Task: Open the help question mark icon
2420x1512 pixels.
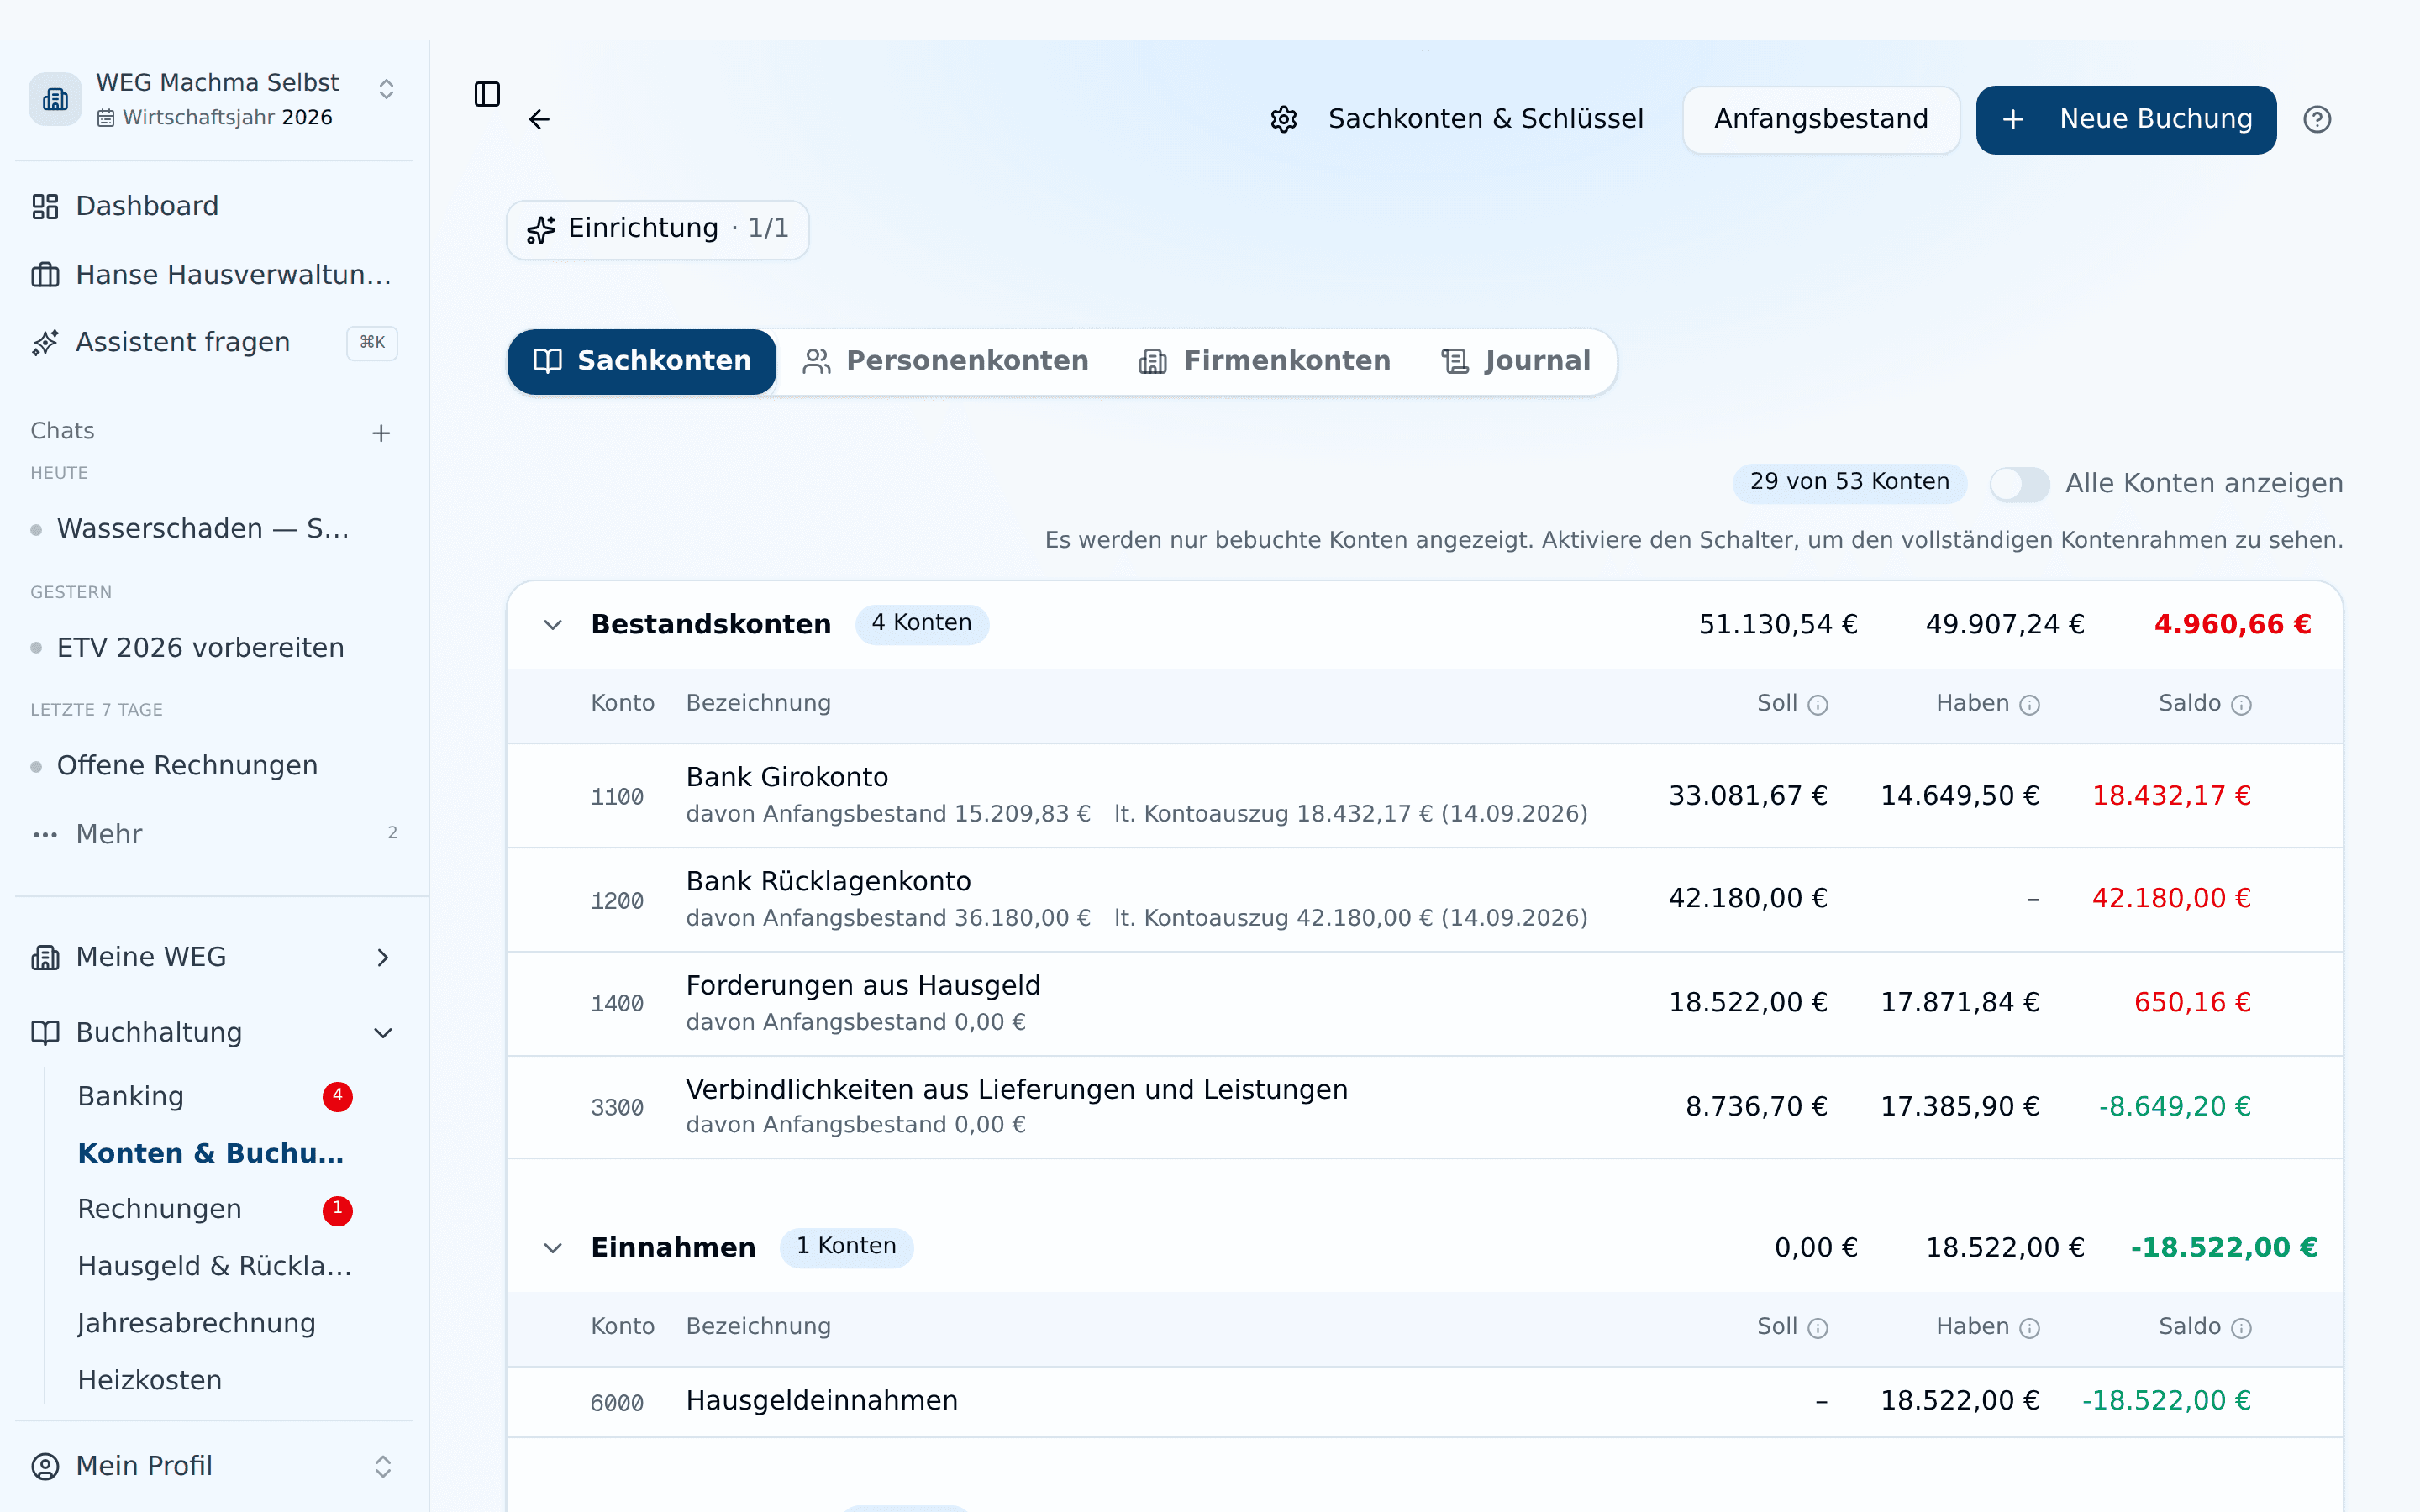Action: [2317, 120]
